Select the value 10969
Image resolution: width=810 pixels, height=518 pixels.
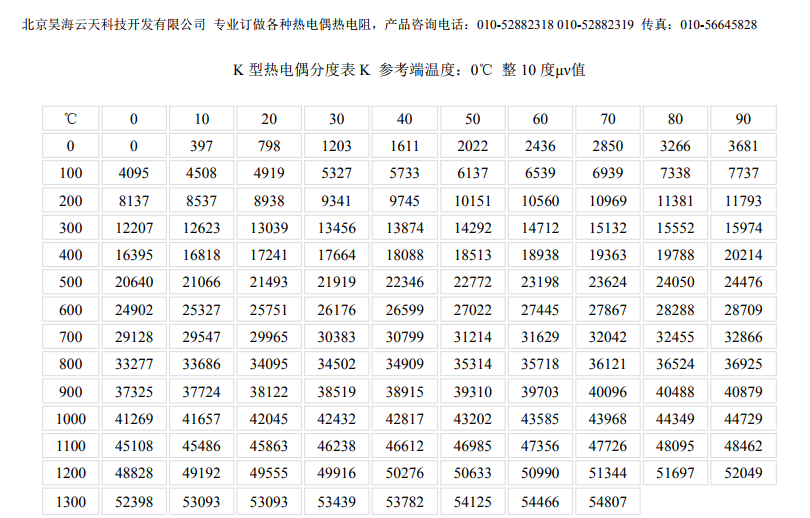608,200
